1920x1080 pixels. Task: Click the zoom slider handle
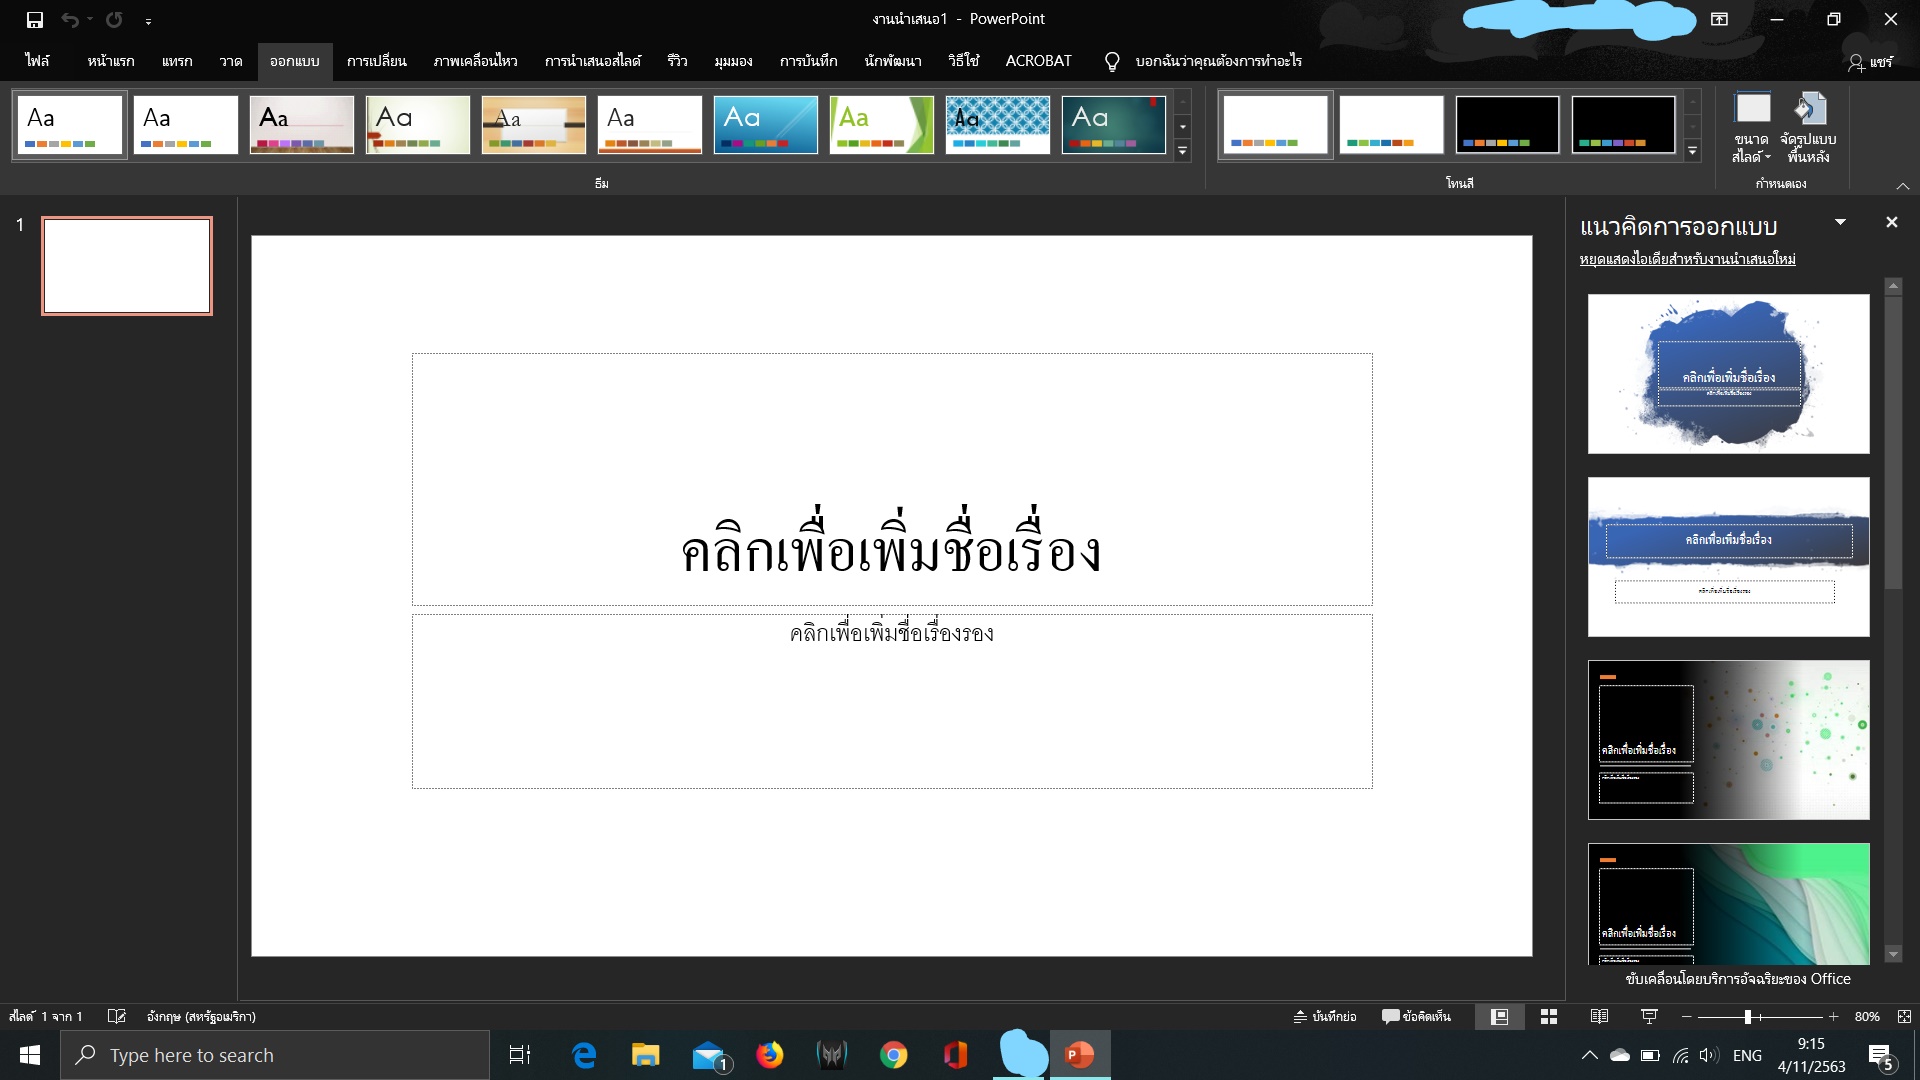1748,1017
